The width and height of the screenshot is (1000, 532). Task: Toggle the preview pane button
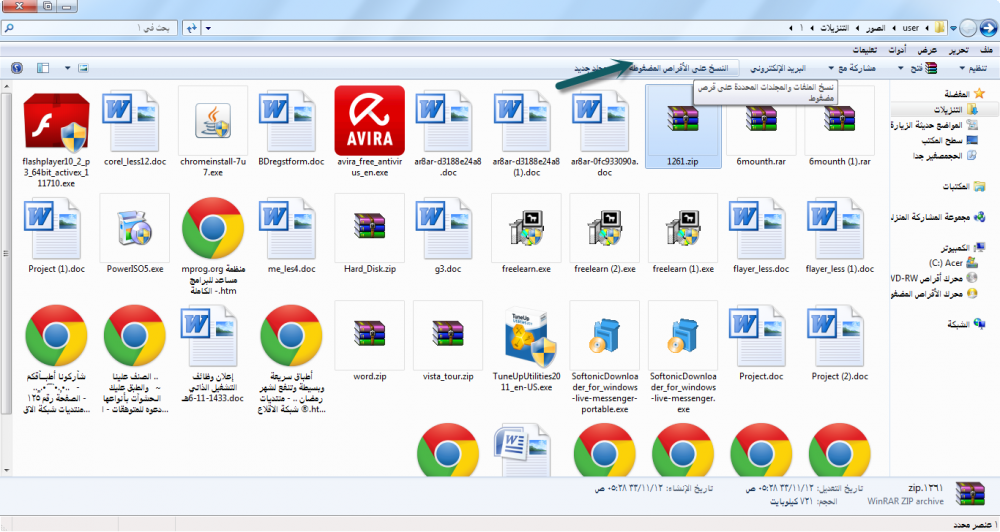(x=43, y=68)
